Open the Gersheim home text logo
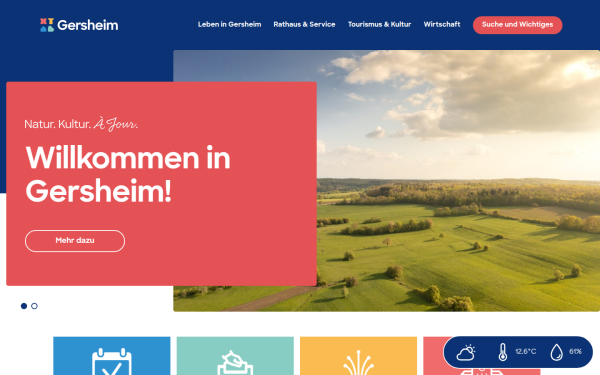Screen dimensions: 600x375 (x=88, y=25)
